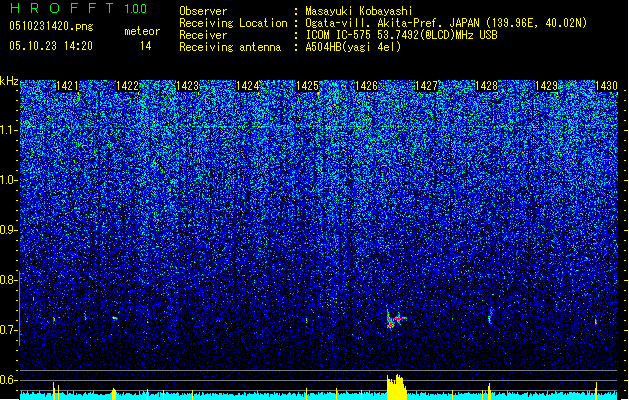Click the 1428 time marker
Screen dimensions: 629x400
point(487,86)
